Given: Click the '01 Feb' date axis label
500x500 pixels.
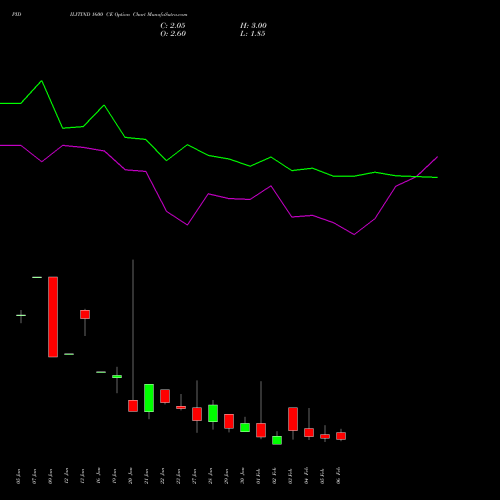Looking at the screenshot, I should (259, 476).
